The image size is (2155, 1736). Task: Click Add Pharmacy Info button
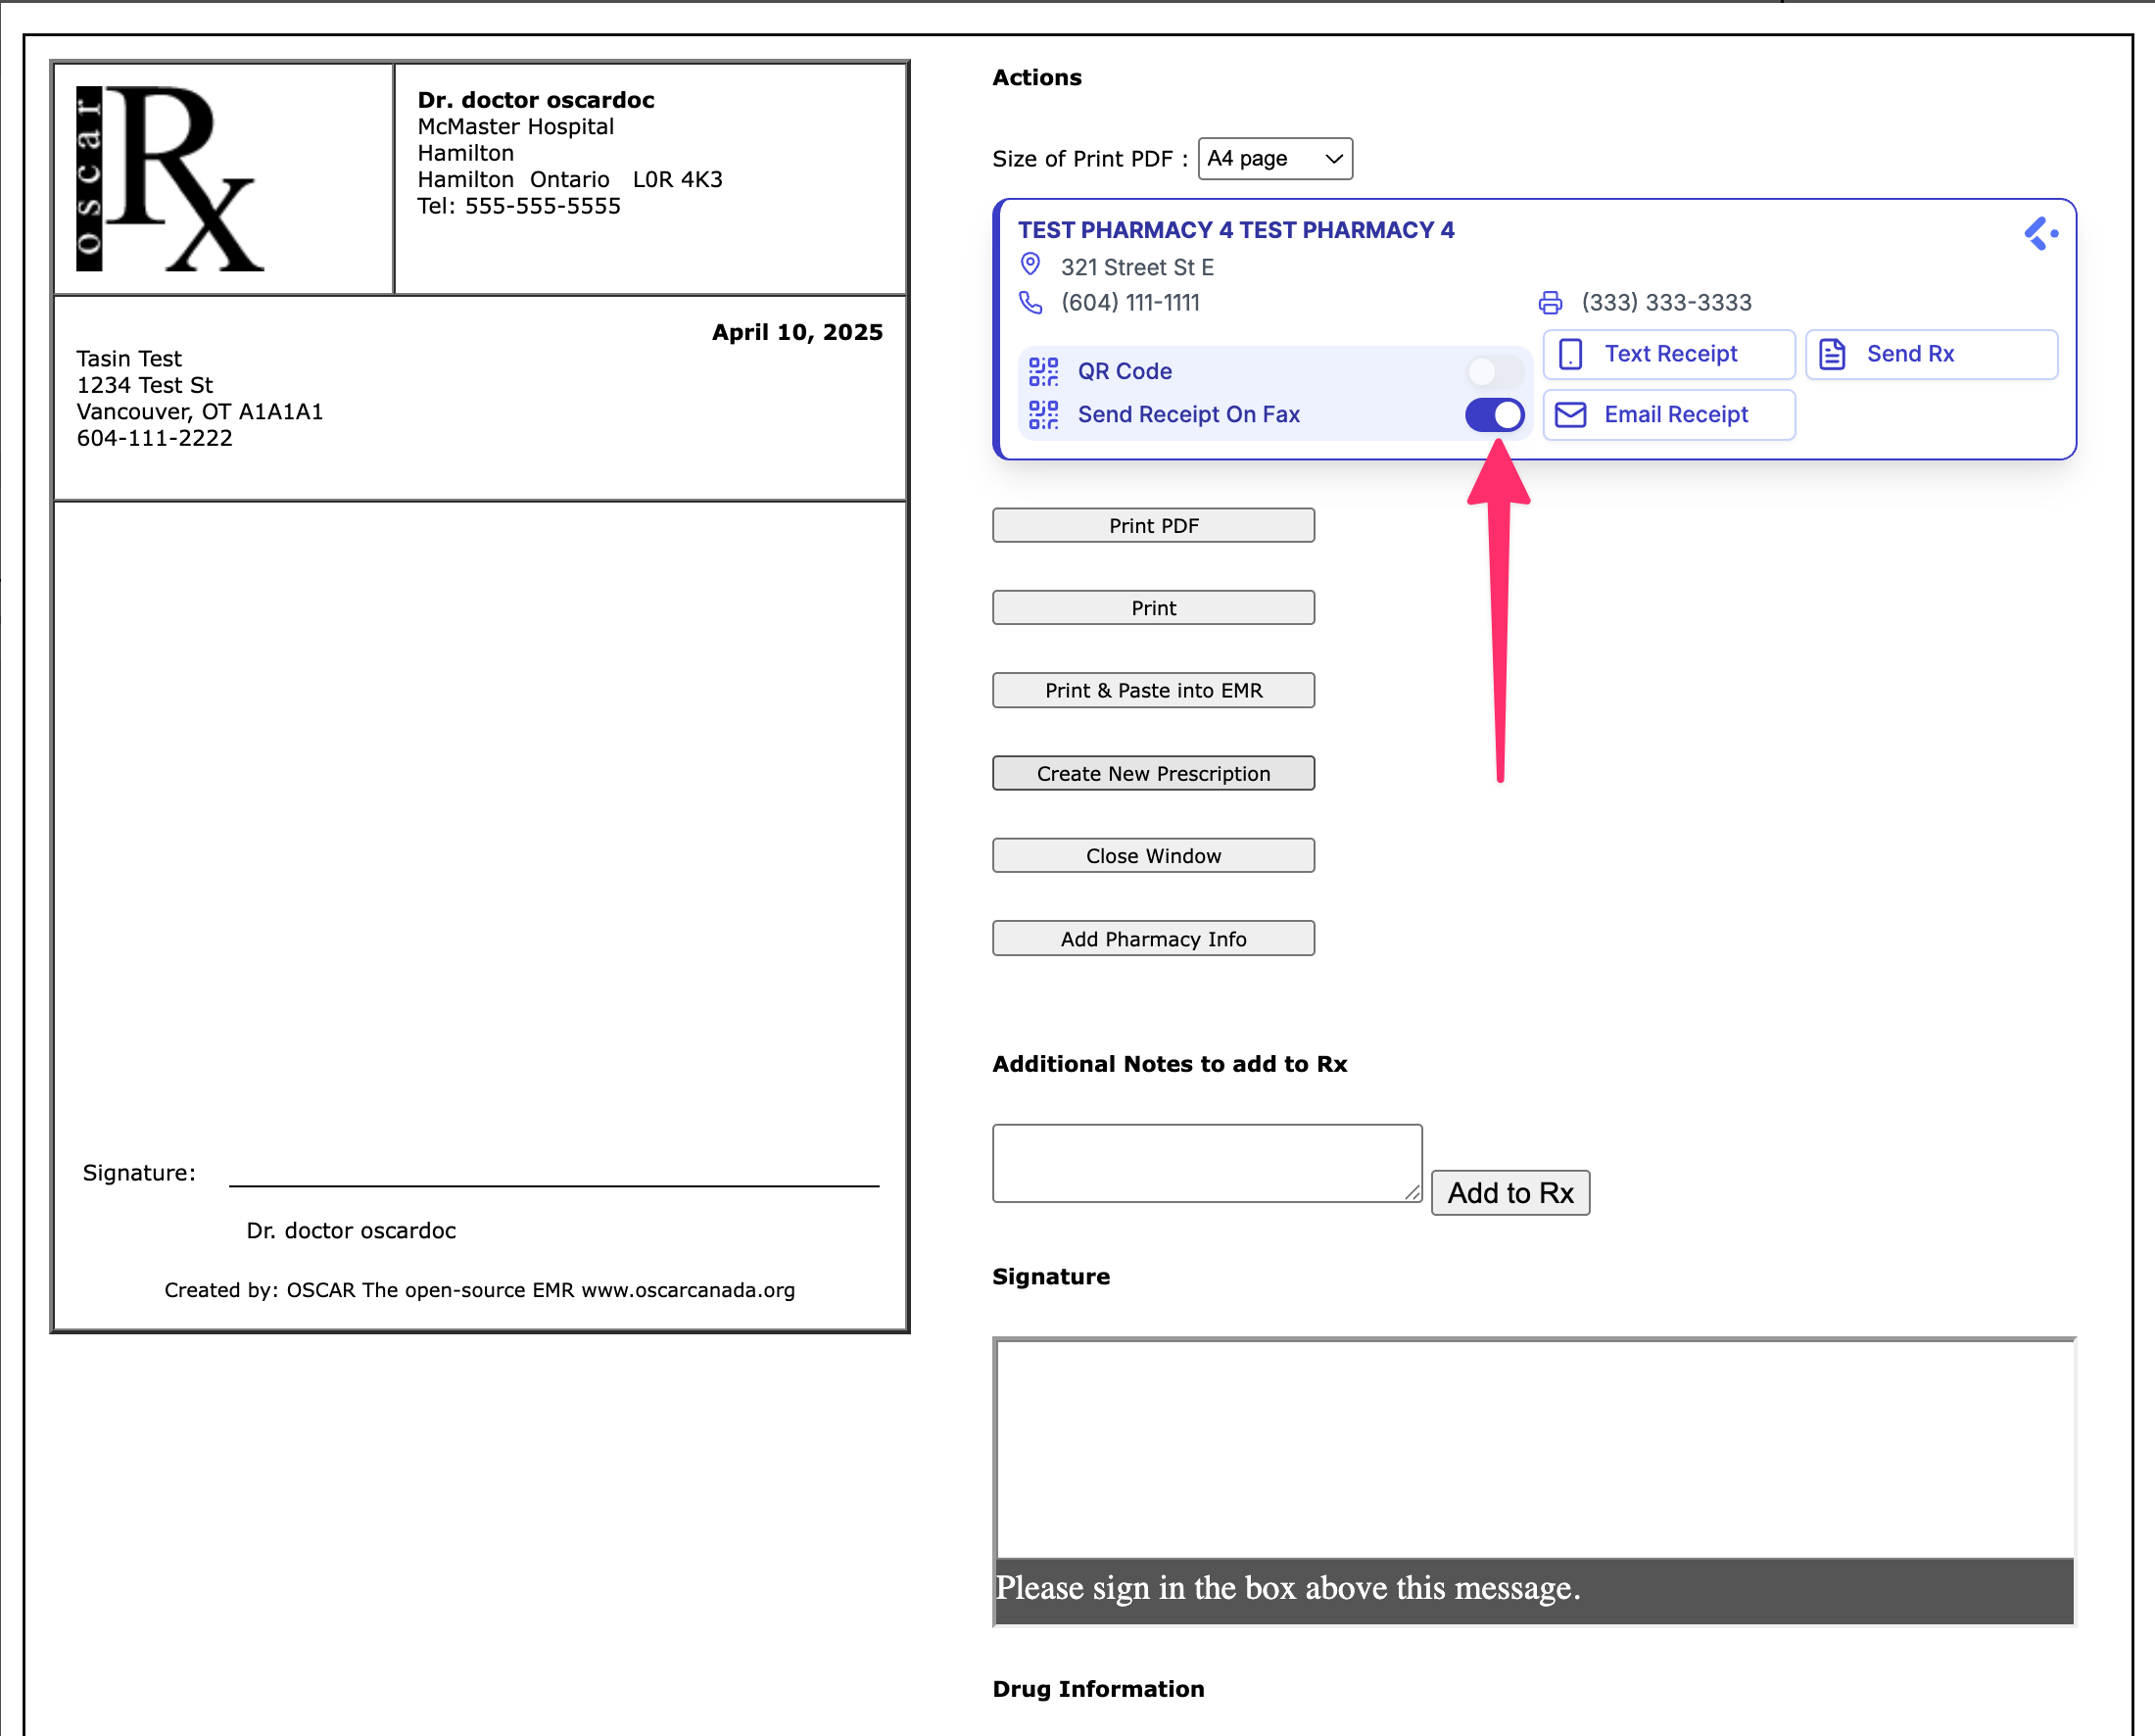[1153, 938]
